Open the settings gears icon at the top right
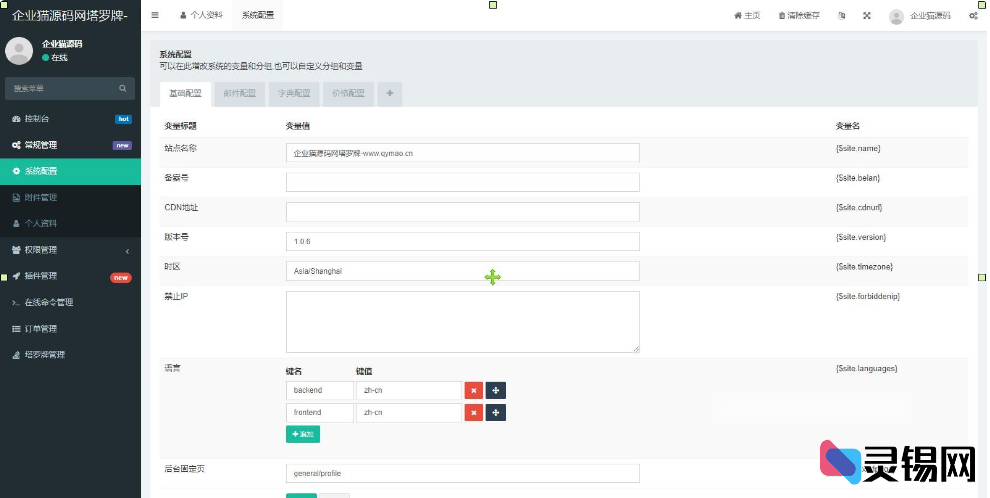The height and width of the screenshot is (498, 990). tap(974, 16)
